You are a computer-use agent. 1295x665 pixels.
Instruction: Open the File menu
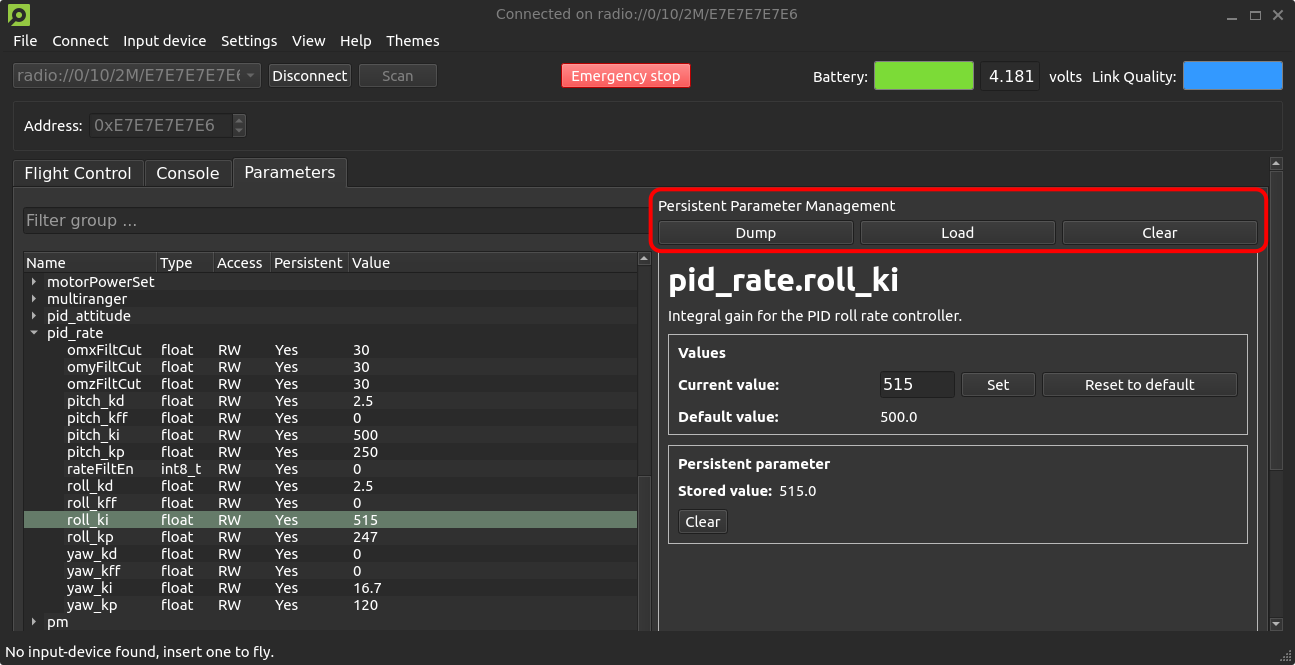pyautogui.click(x=25, y=41)
